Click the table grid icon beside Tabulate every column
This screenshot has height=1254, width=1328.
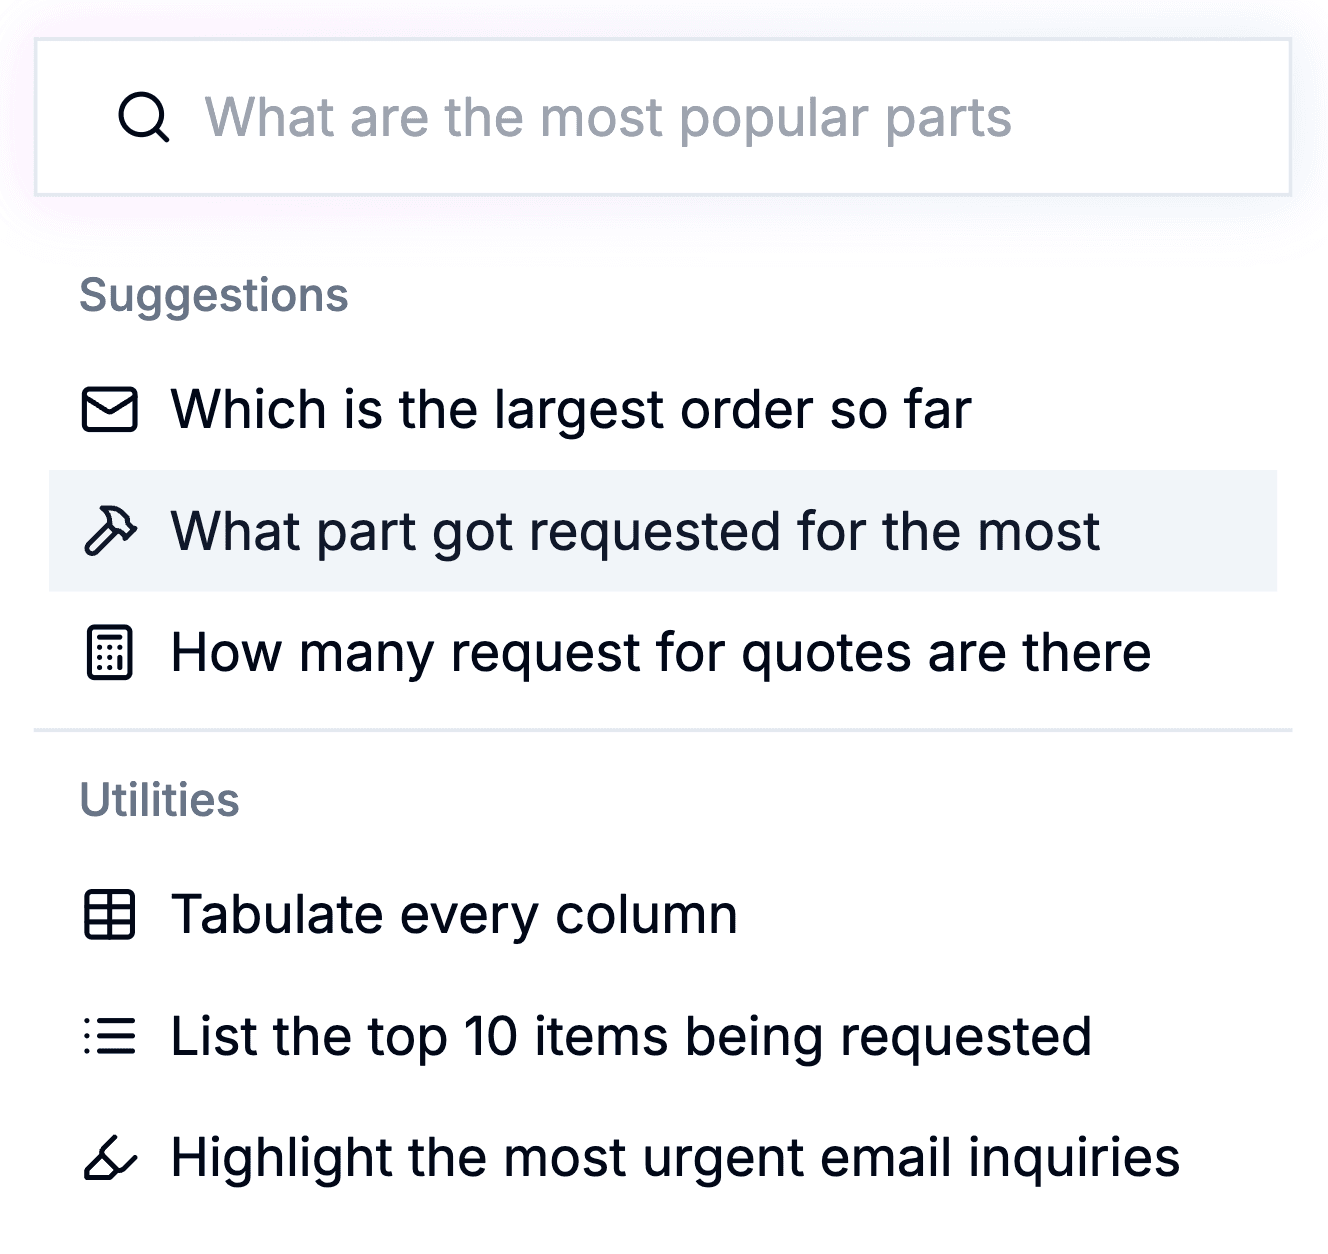(x=110, y=914)
